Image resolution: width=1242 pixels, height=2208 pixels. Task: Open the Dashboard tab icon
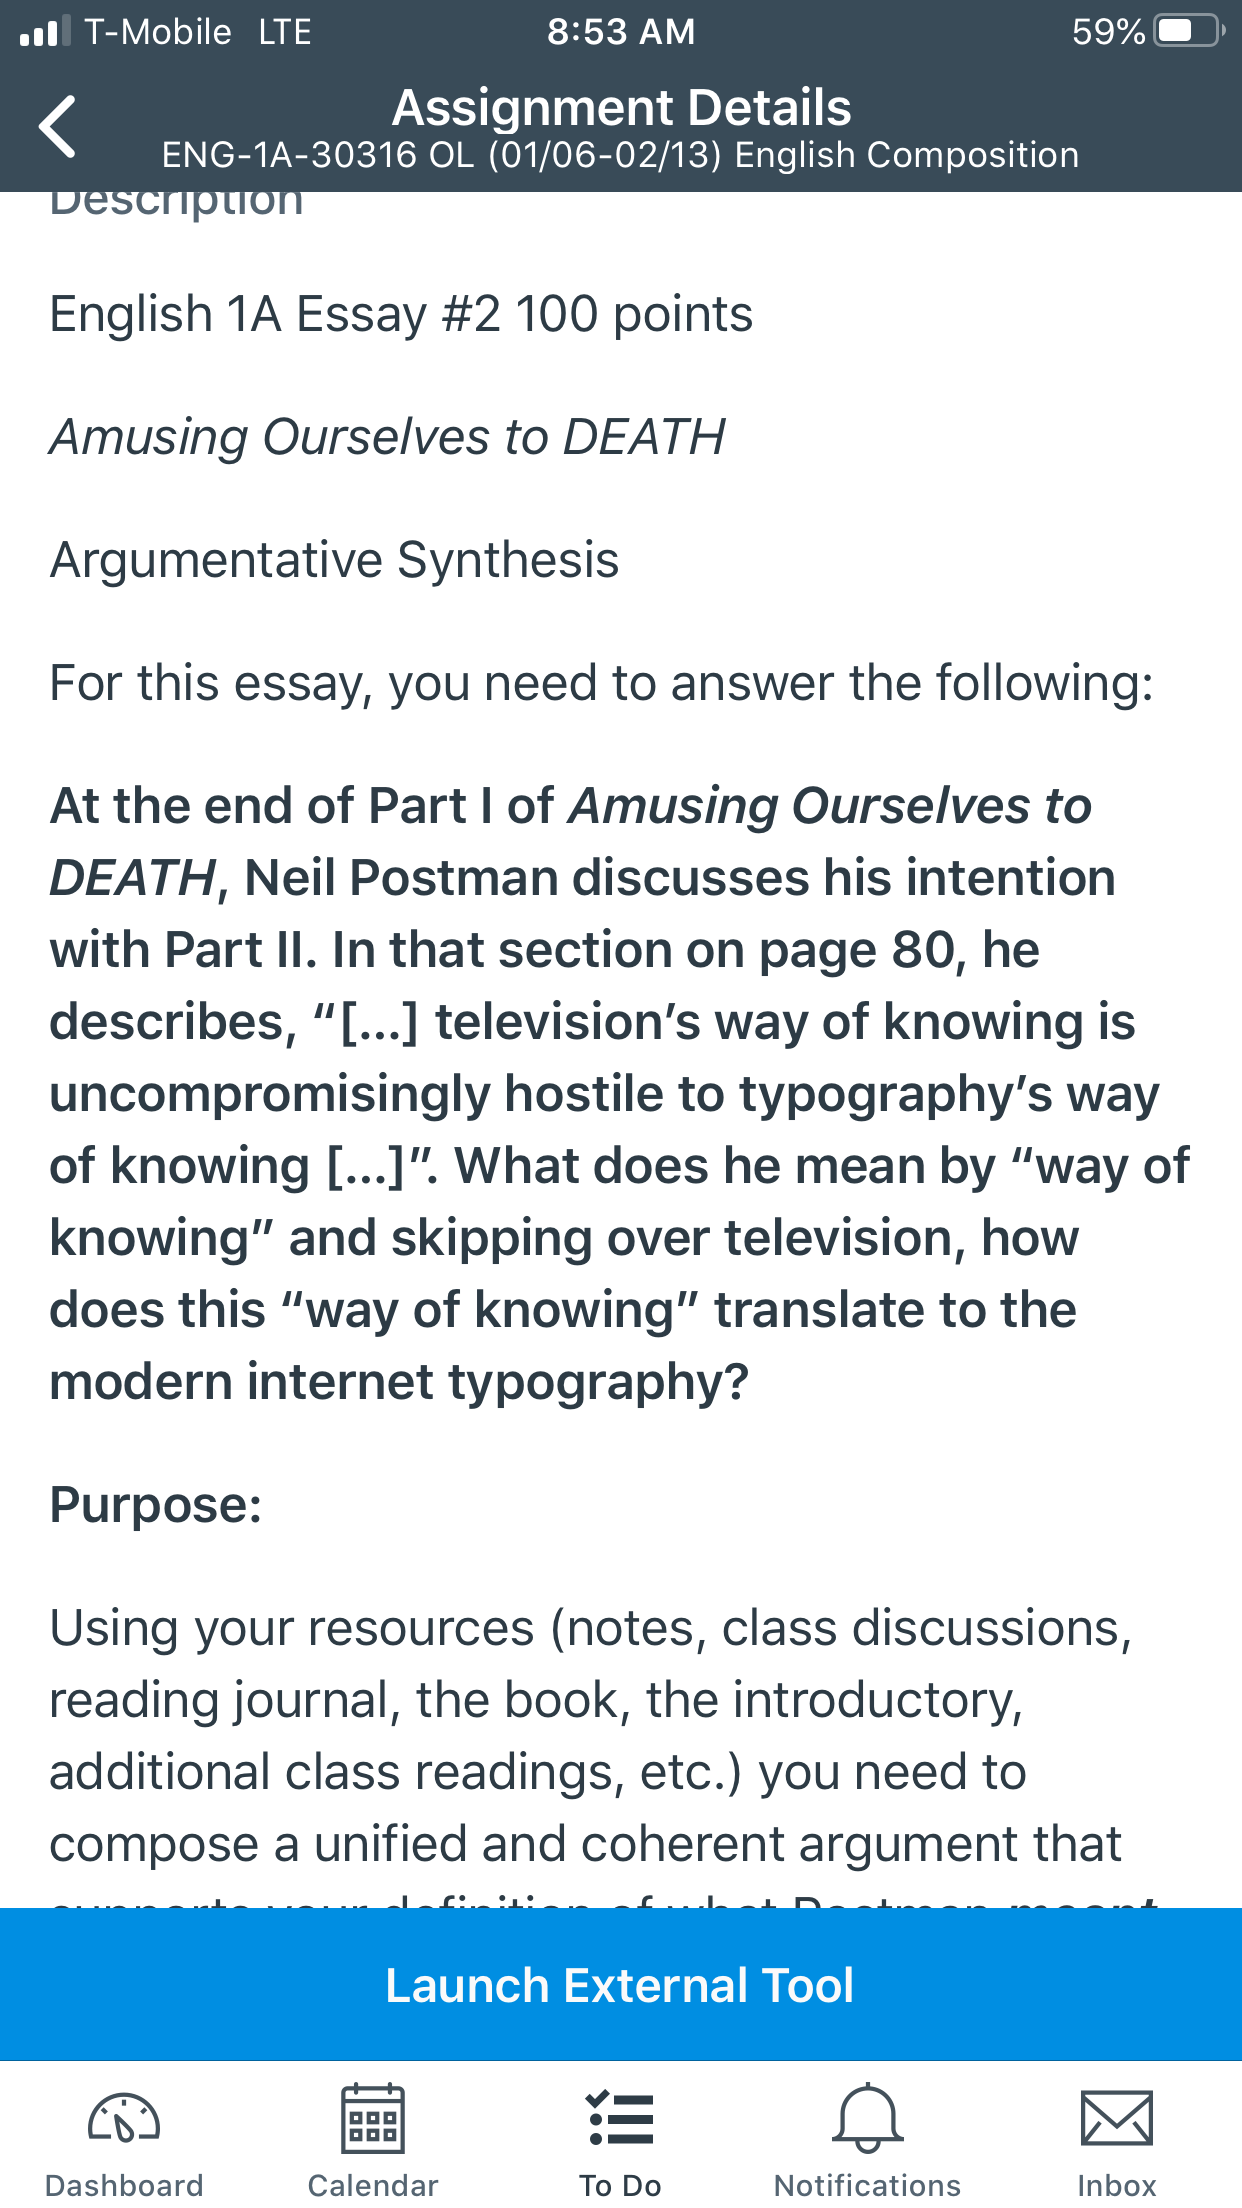124,2117
